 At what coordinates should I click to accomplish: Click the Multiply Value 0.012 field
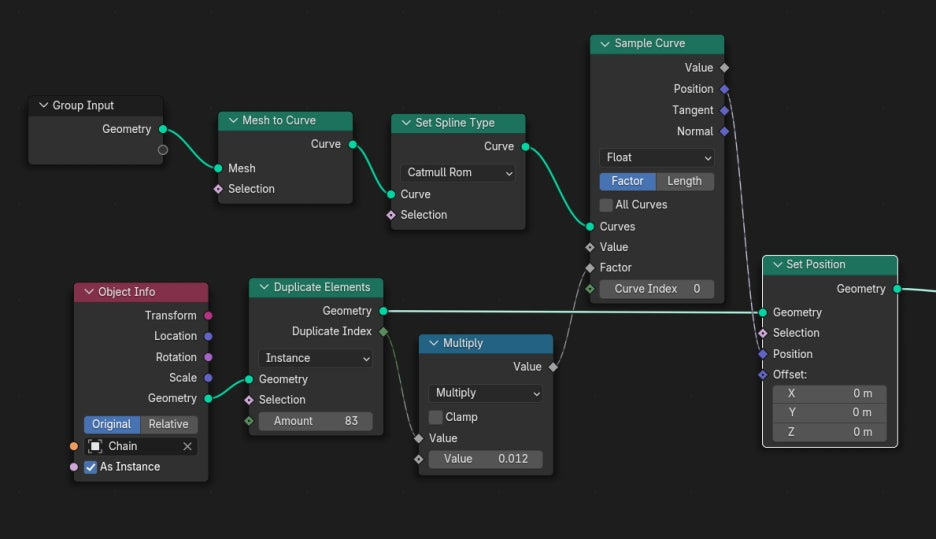pyautogui.click(x=485, y=459)
